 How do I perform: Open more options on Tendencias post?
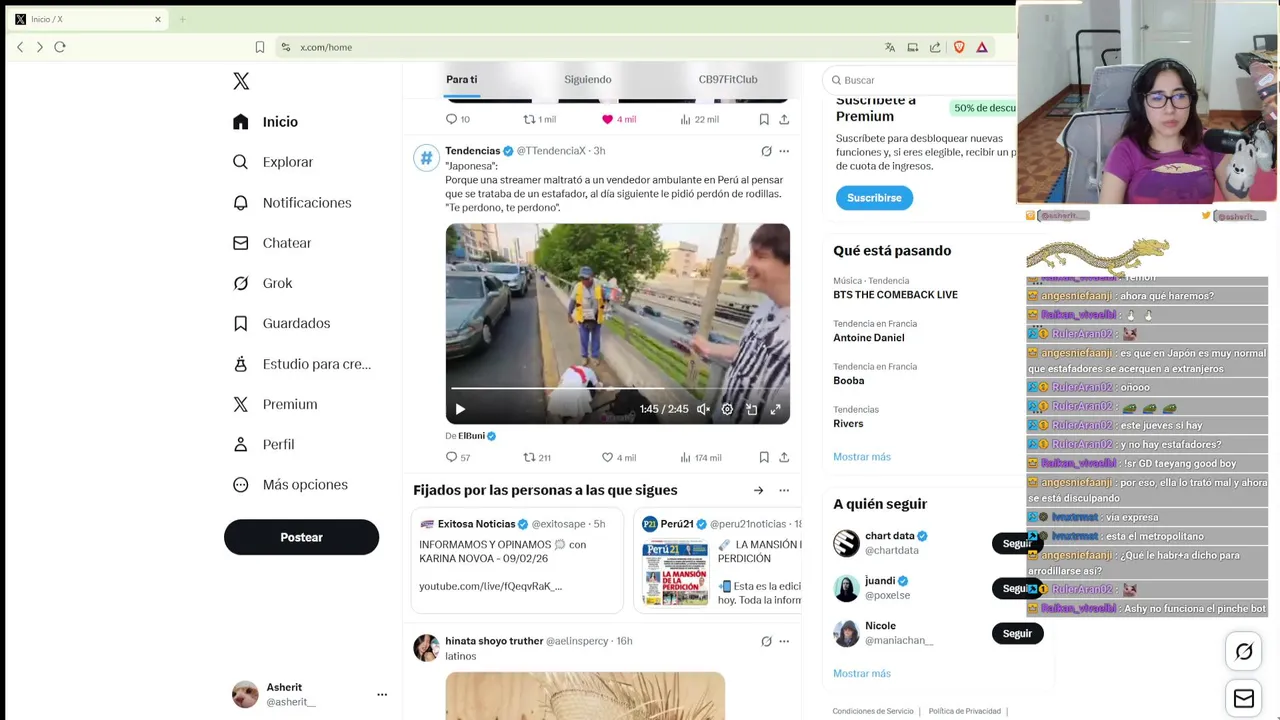tap(784, 151)
